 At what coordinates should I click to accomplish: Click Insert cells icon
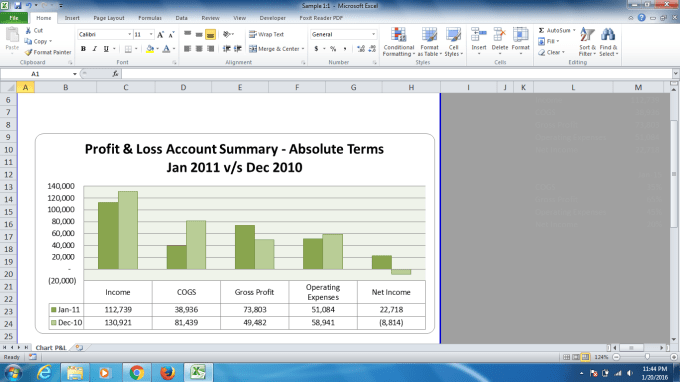click(x=479, y=35)
